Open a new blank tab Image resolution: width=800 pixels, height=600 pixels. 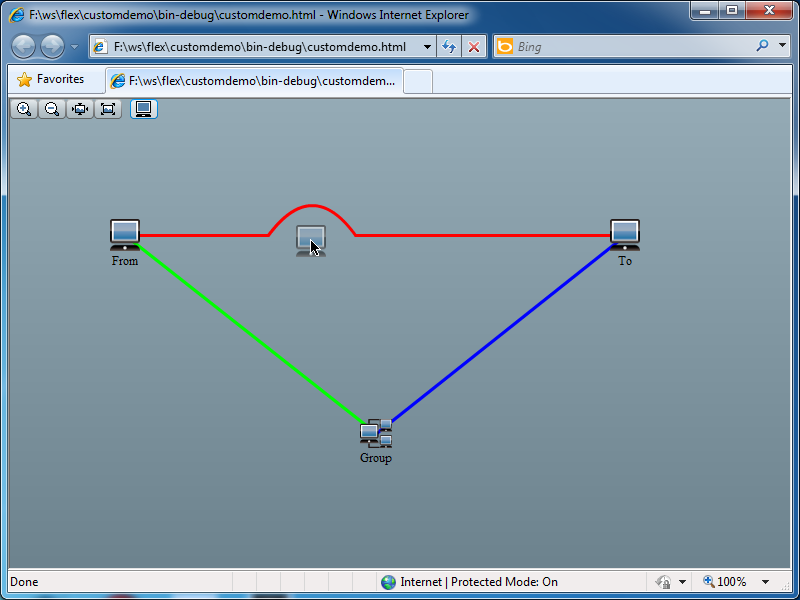418,82
